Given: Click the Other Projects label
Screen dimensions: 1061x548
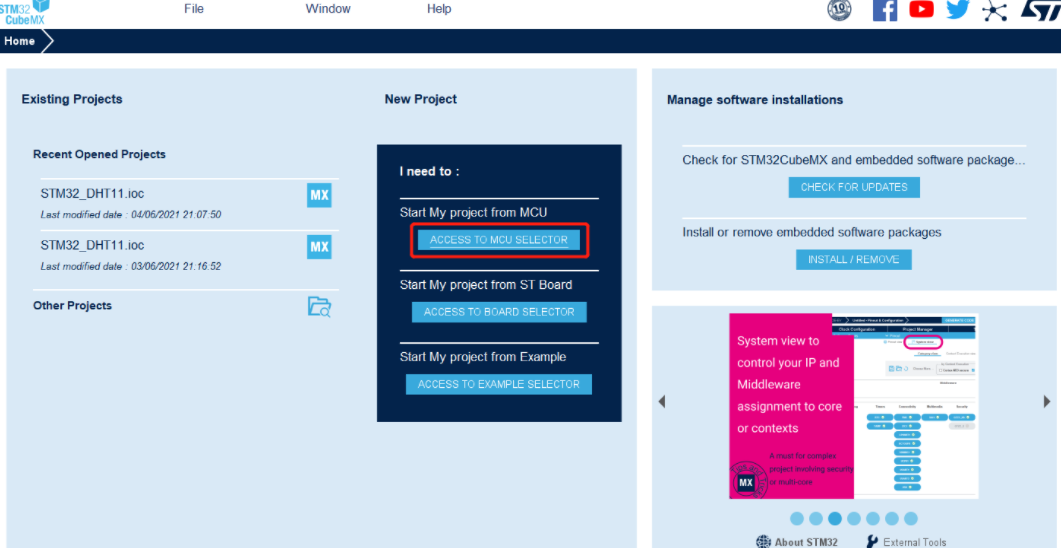Looking at the screenshot, I should (72, 306).
